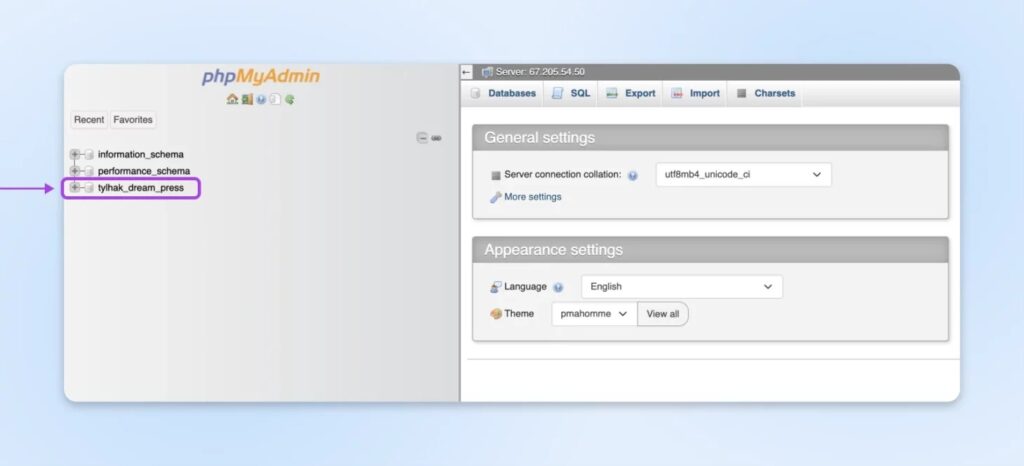The image size is (1024, 466).
Task: Open the Charsets tab
Action: point(765,93)
